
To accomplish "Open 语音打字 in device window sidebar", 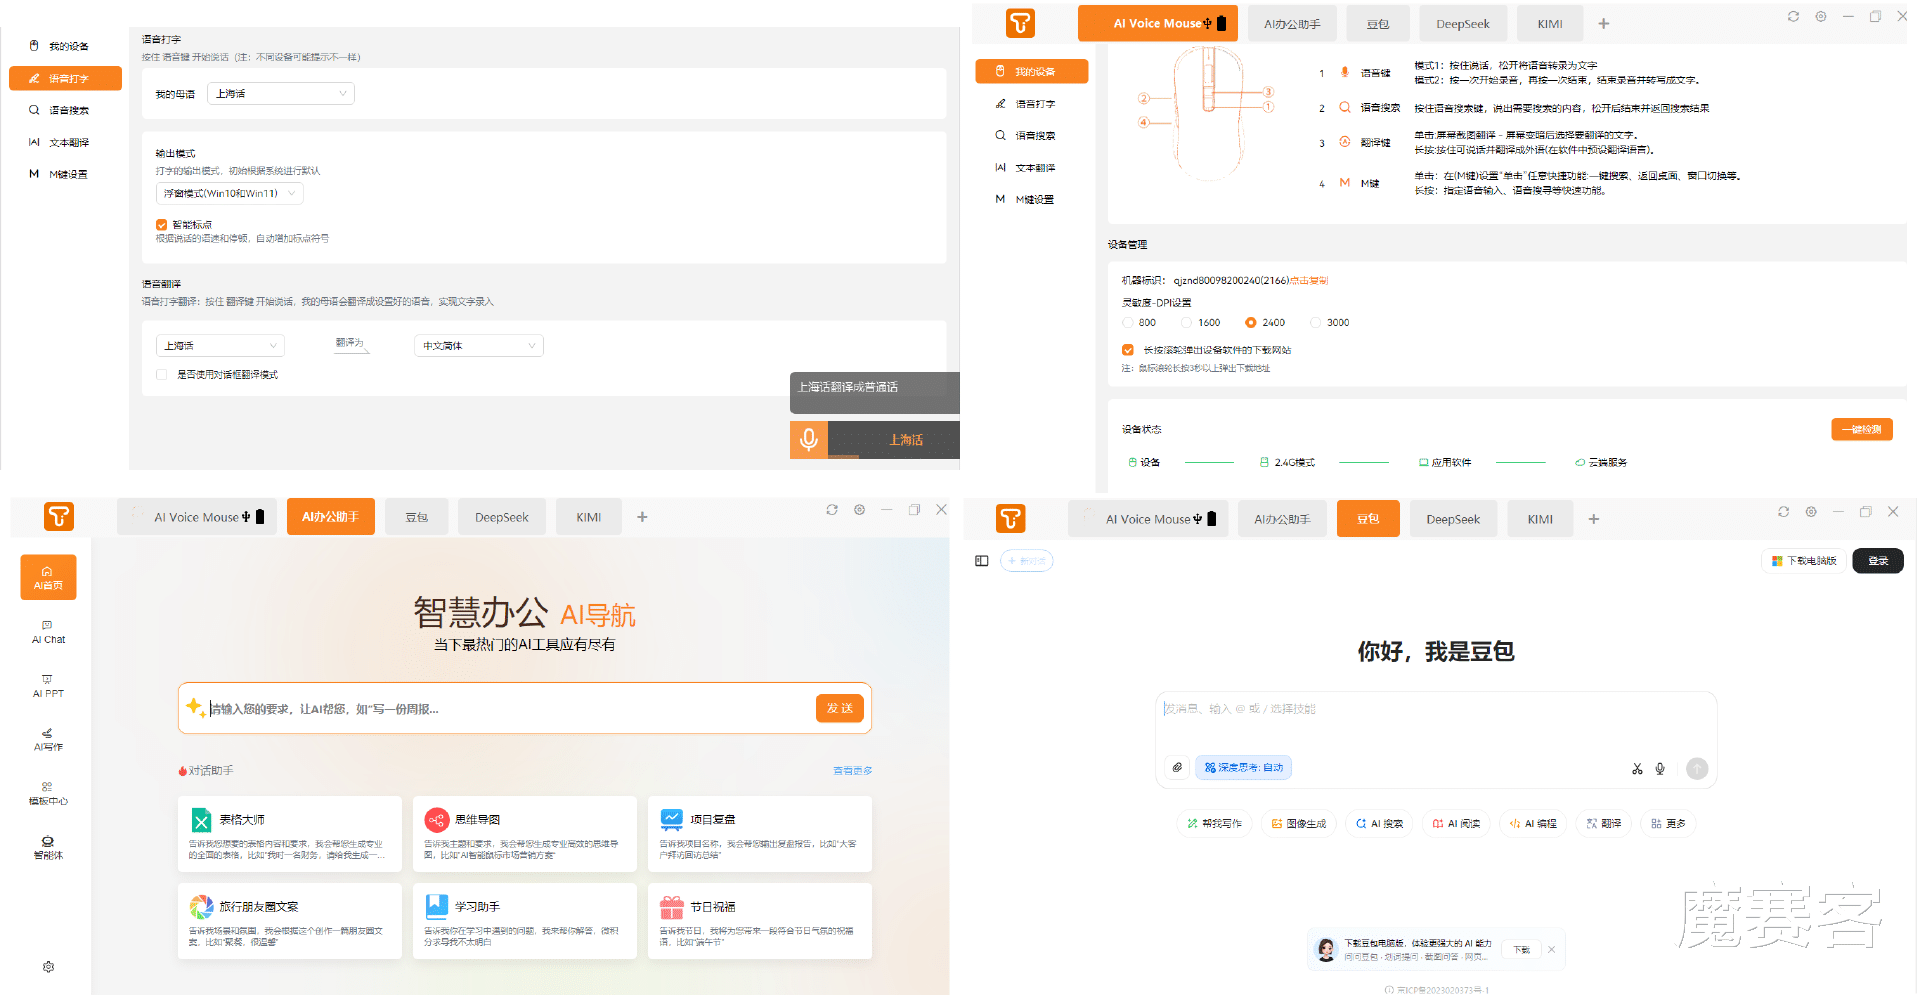I will point(1031,104).
